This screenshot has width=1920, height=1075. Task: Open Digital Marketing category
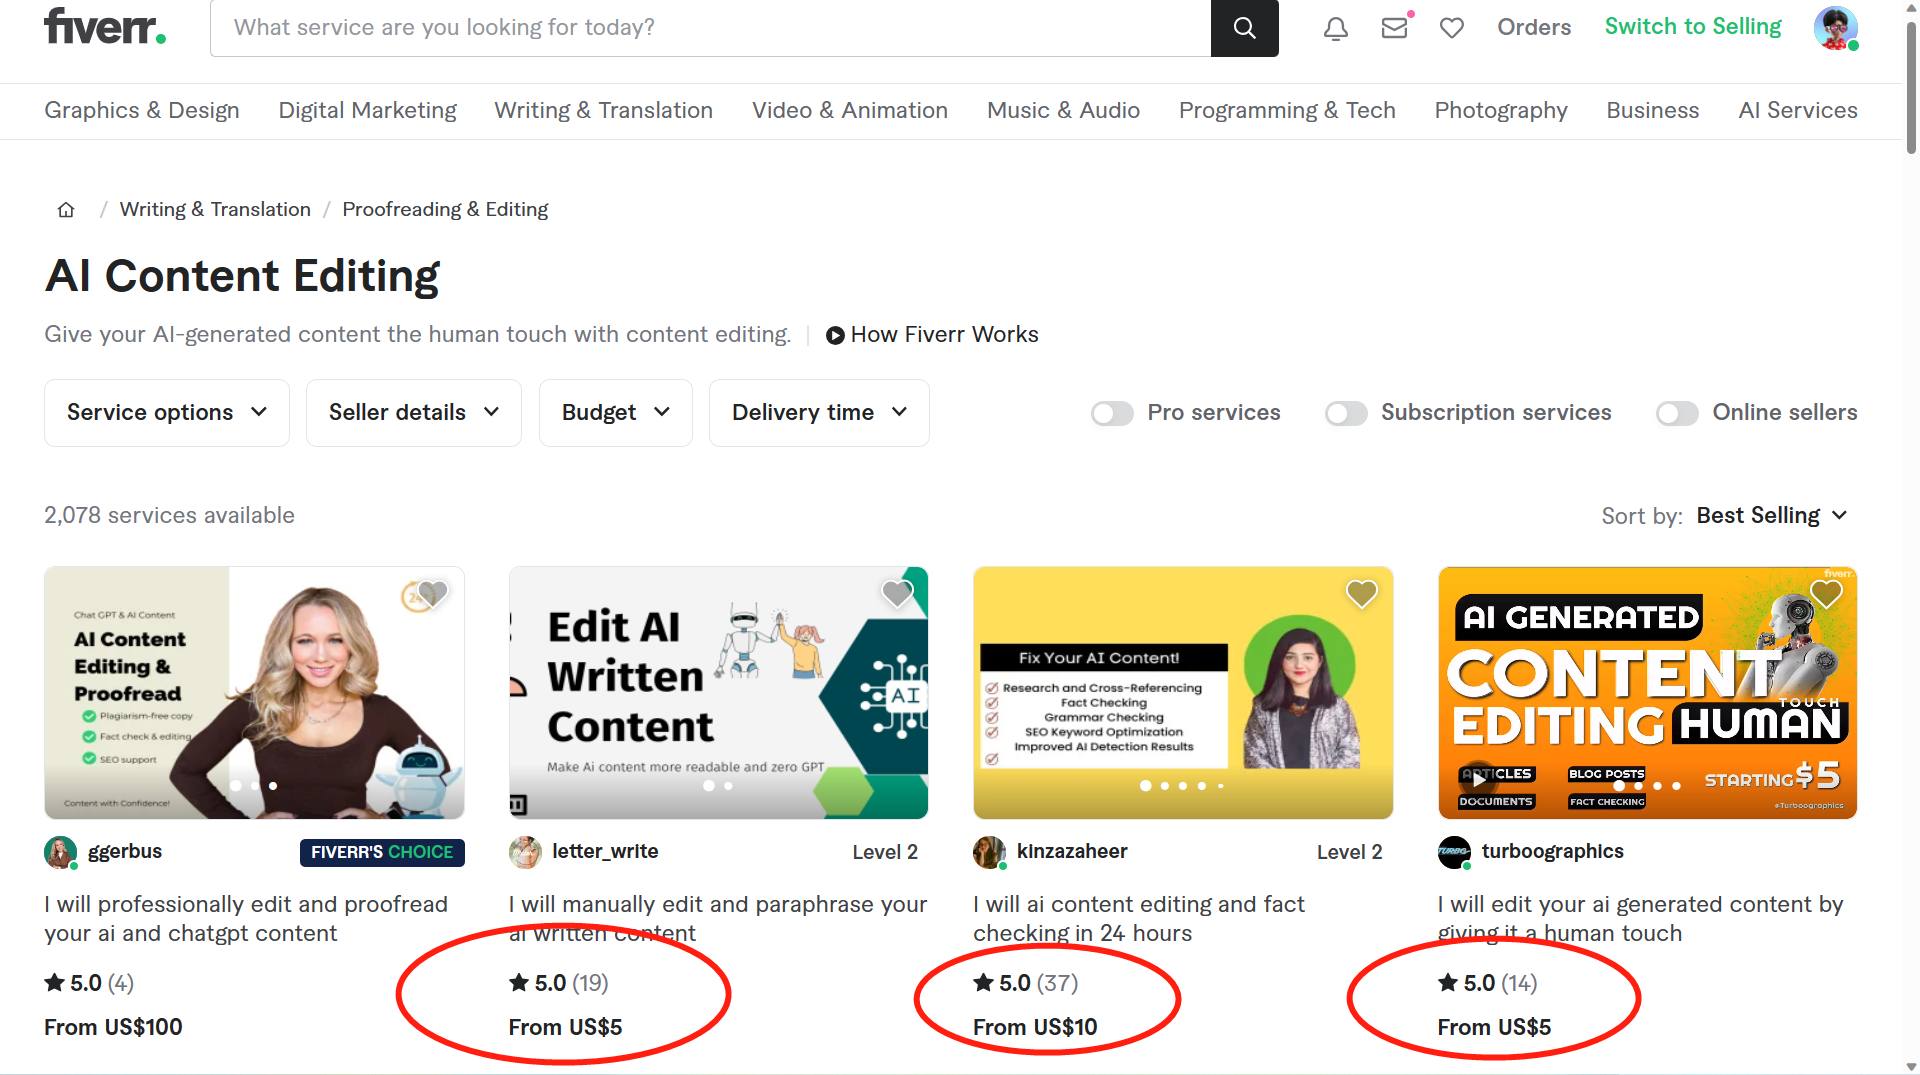[x=367, y=110]
